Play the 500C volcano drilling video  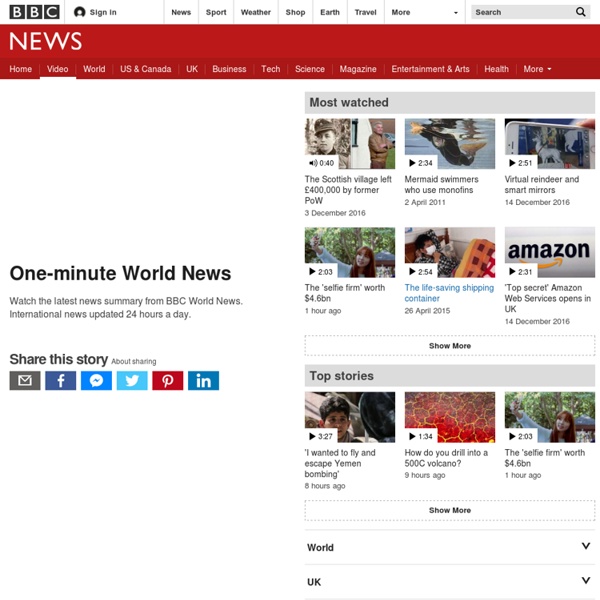click(449, 417)
